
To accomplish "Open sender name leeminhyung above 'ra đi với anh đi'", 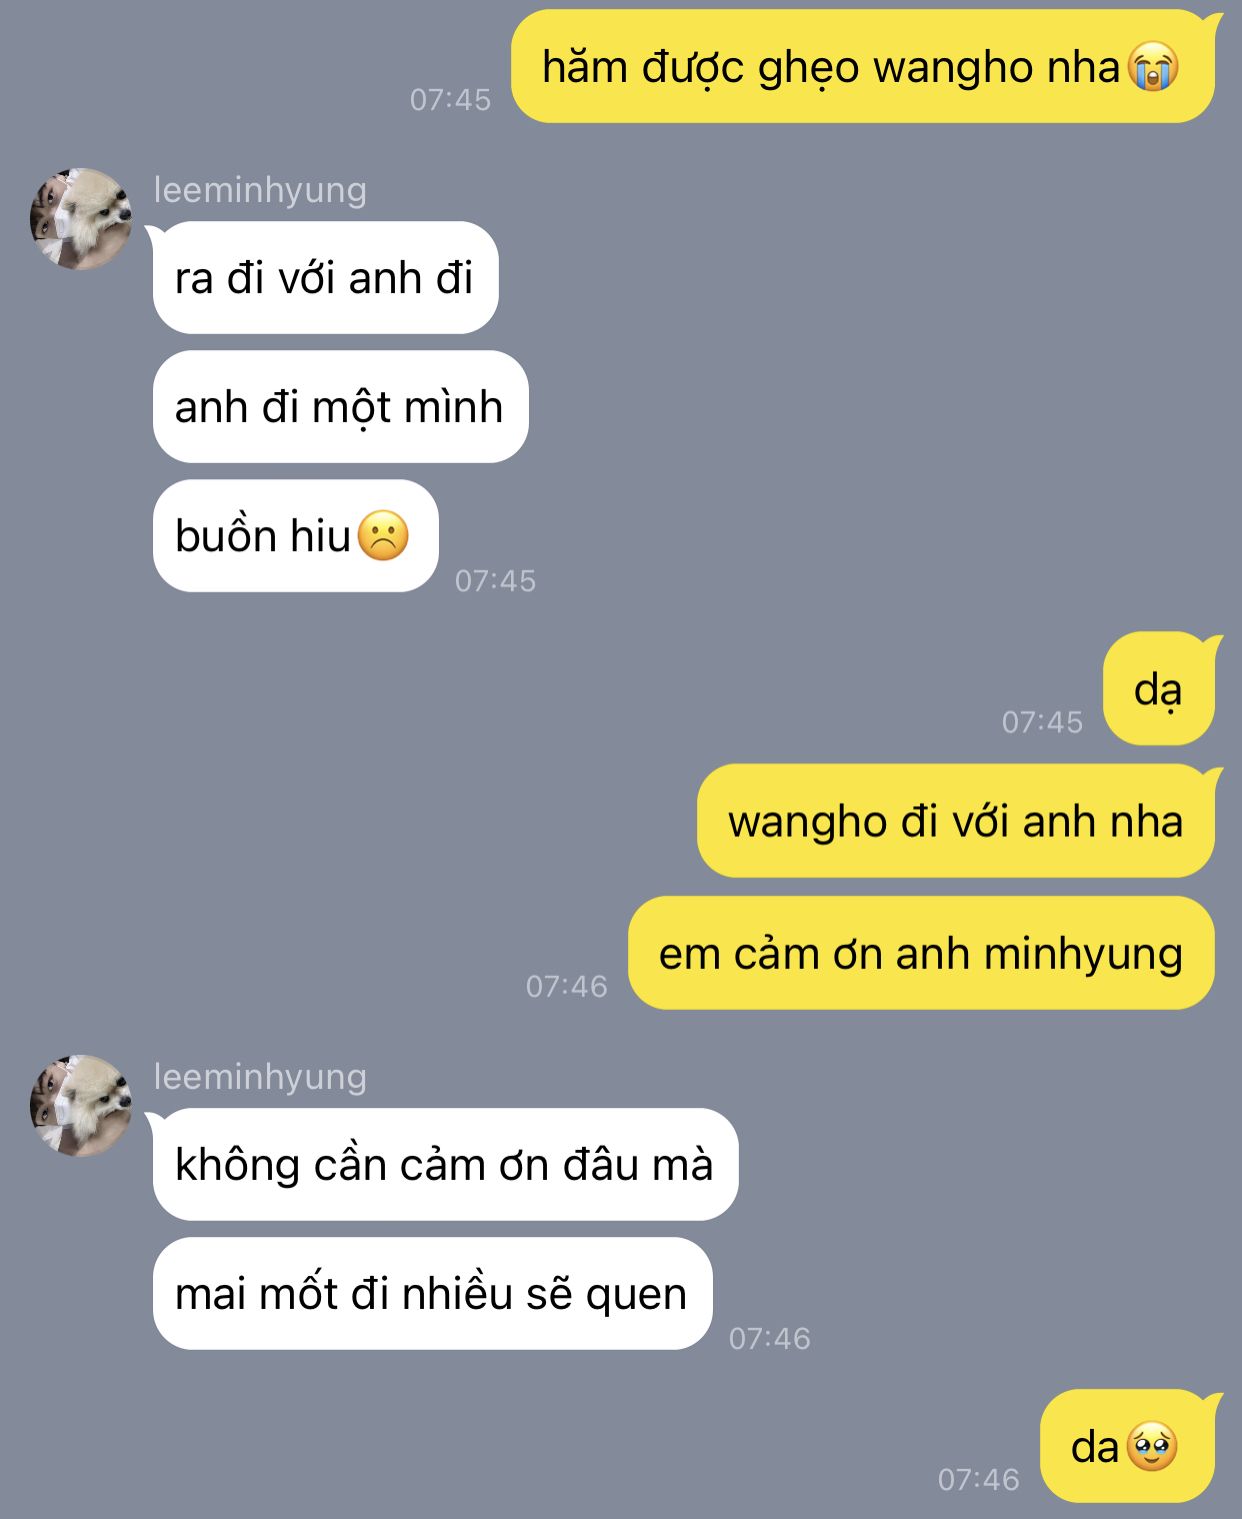I will (x=260, y=189).
